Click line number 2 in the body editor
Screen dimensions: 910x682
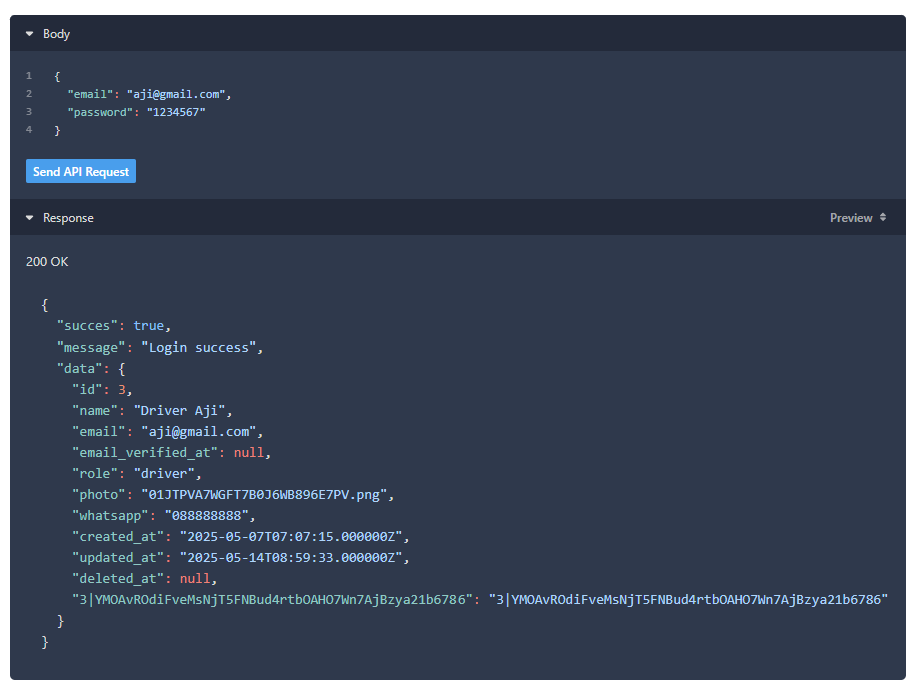point(28,93)
